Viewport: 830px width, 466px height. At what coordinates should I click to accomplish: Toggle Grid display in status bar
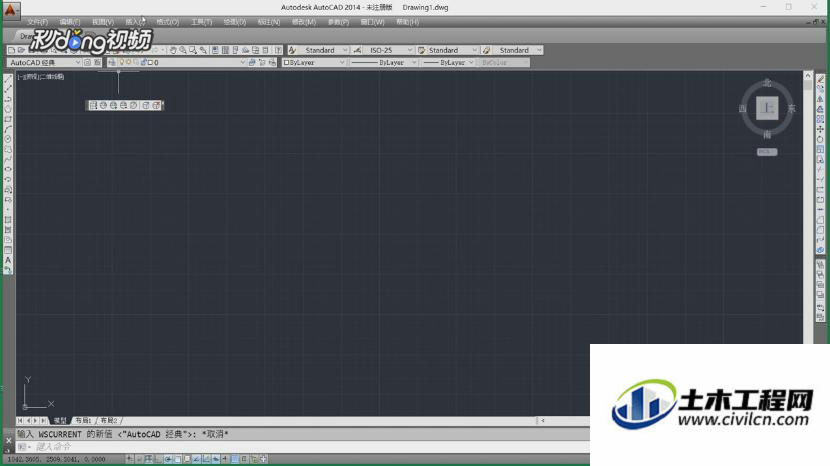[x=149, y=459]
